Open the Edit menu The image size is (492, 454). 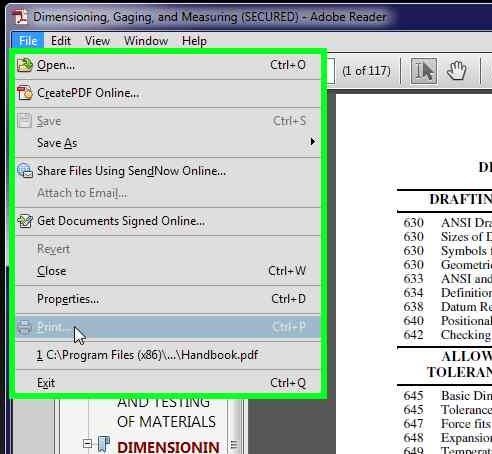click(61, 41)
